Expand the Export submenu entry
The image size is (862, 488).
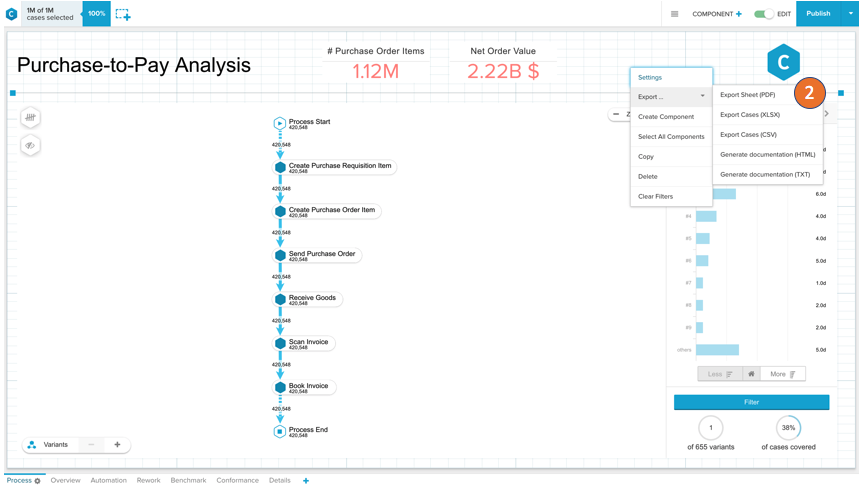pos(671,97)
